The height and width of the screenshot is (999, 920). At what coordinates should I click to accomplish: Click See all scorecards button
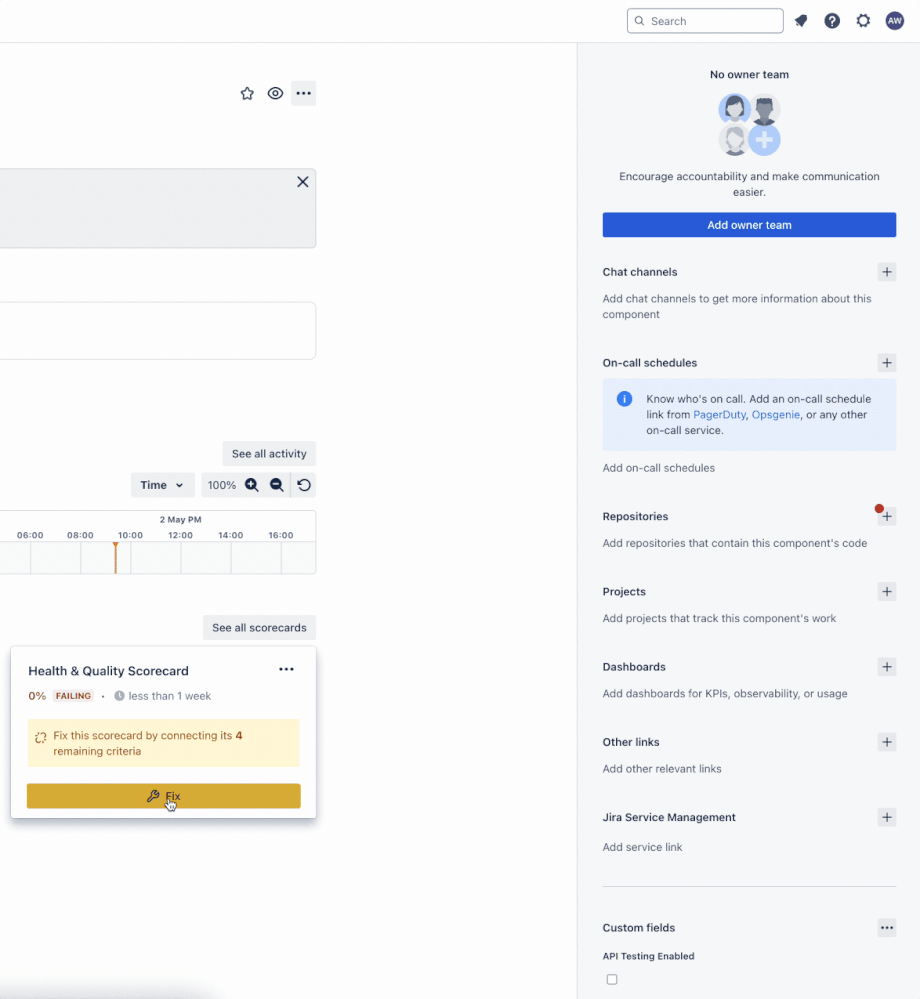(259, 628)
